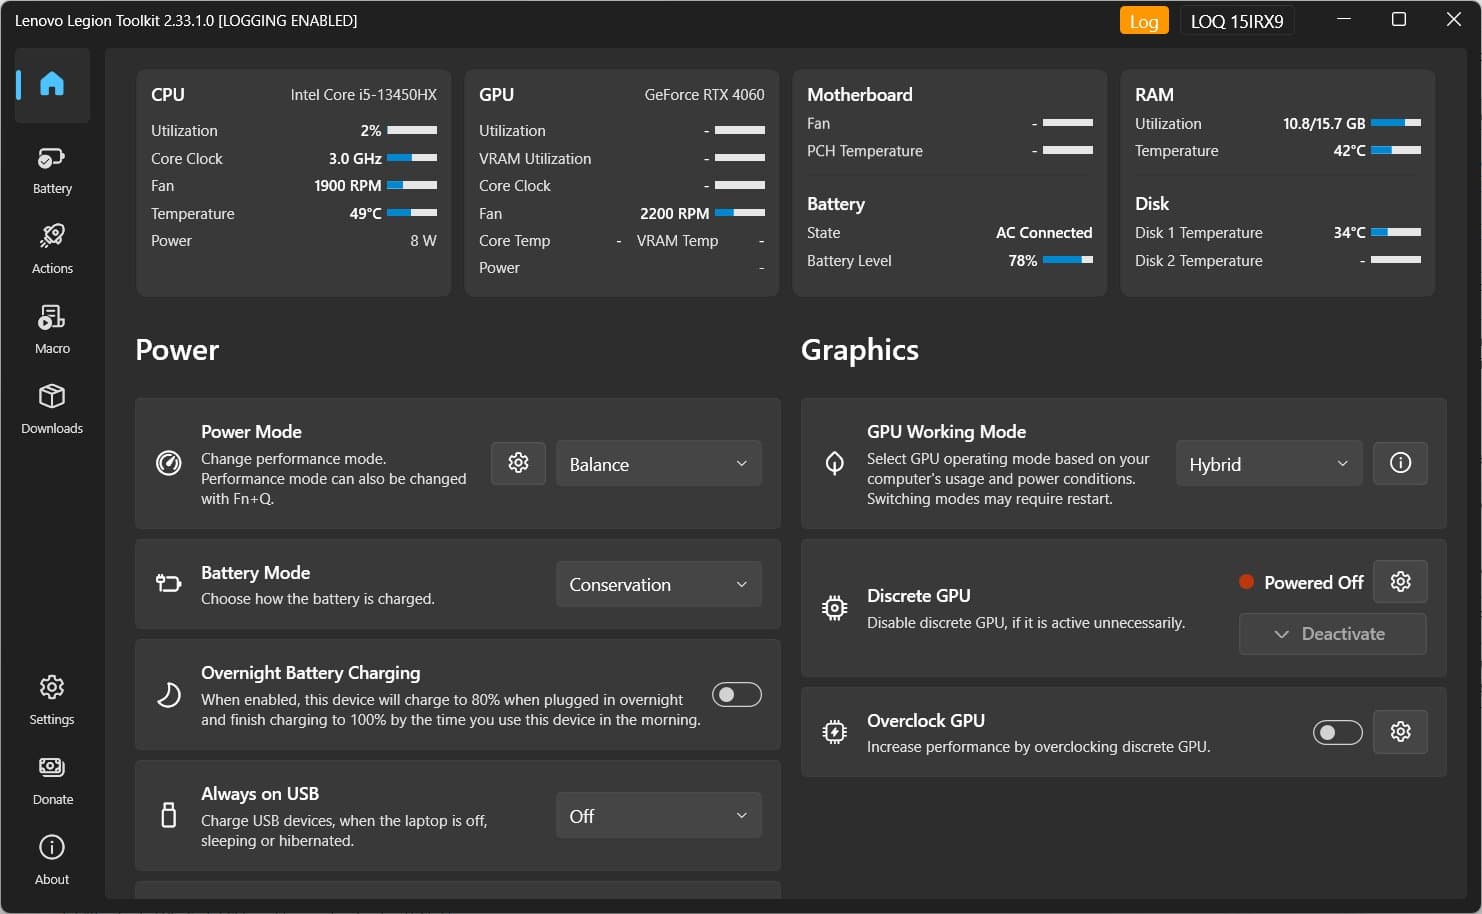The width and height of the screenshot is (1482, 914).
Task: Click the 10.8/15.7 GB RAM value
Action: (1324, 124)
